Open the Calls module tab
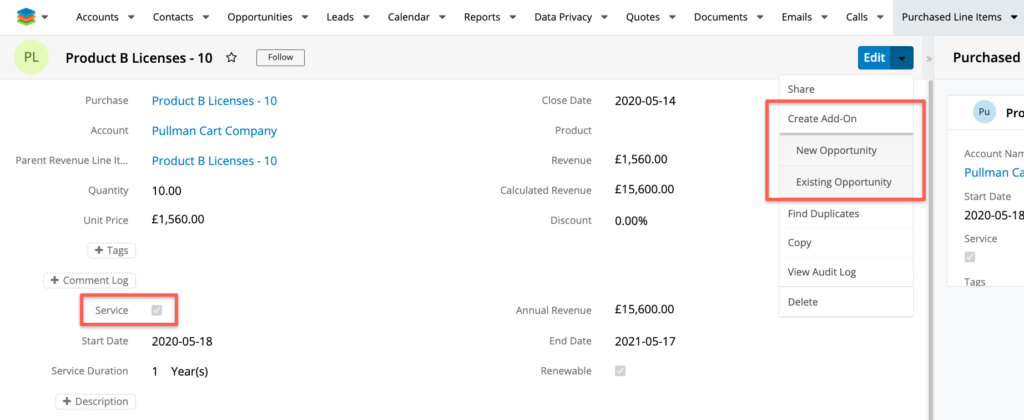The width and height of the screenshot is (1024, 420). click(857, 18)
